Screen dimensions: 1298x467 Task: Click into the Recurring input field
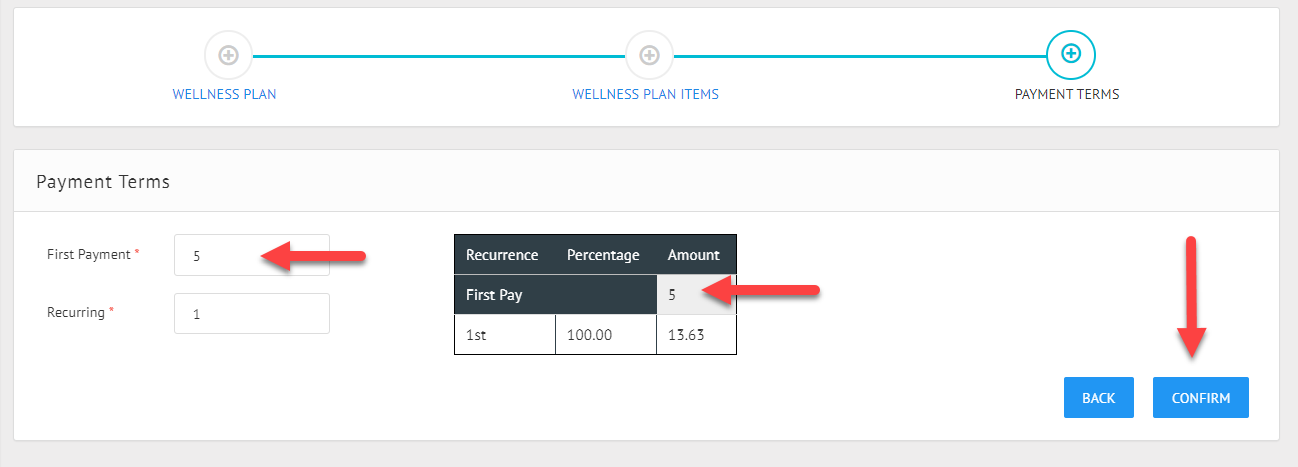point(251,313)
